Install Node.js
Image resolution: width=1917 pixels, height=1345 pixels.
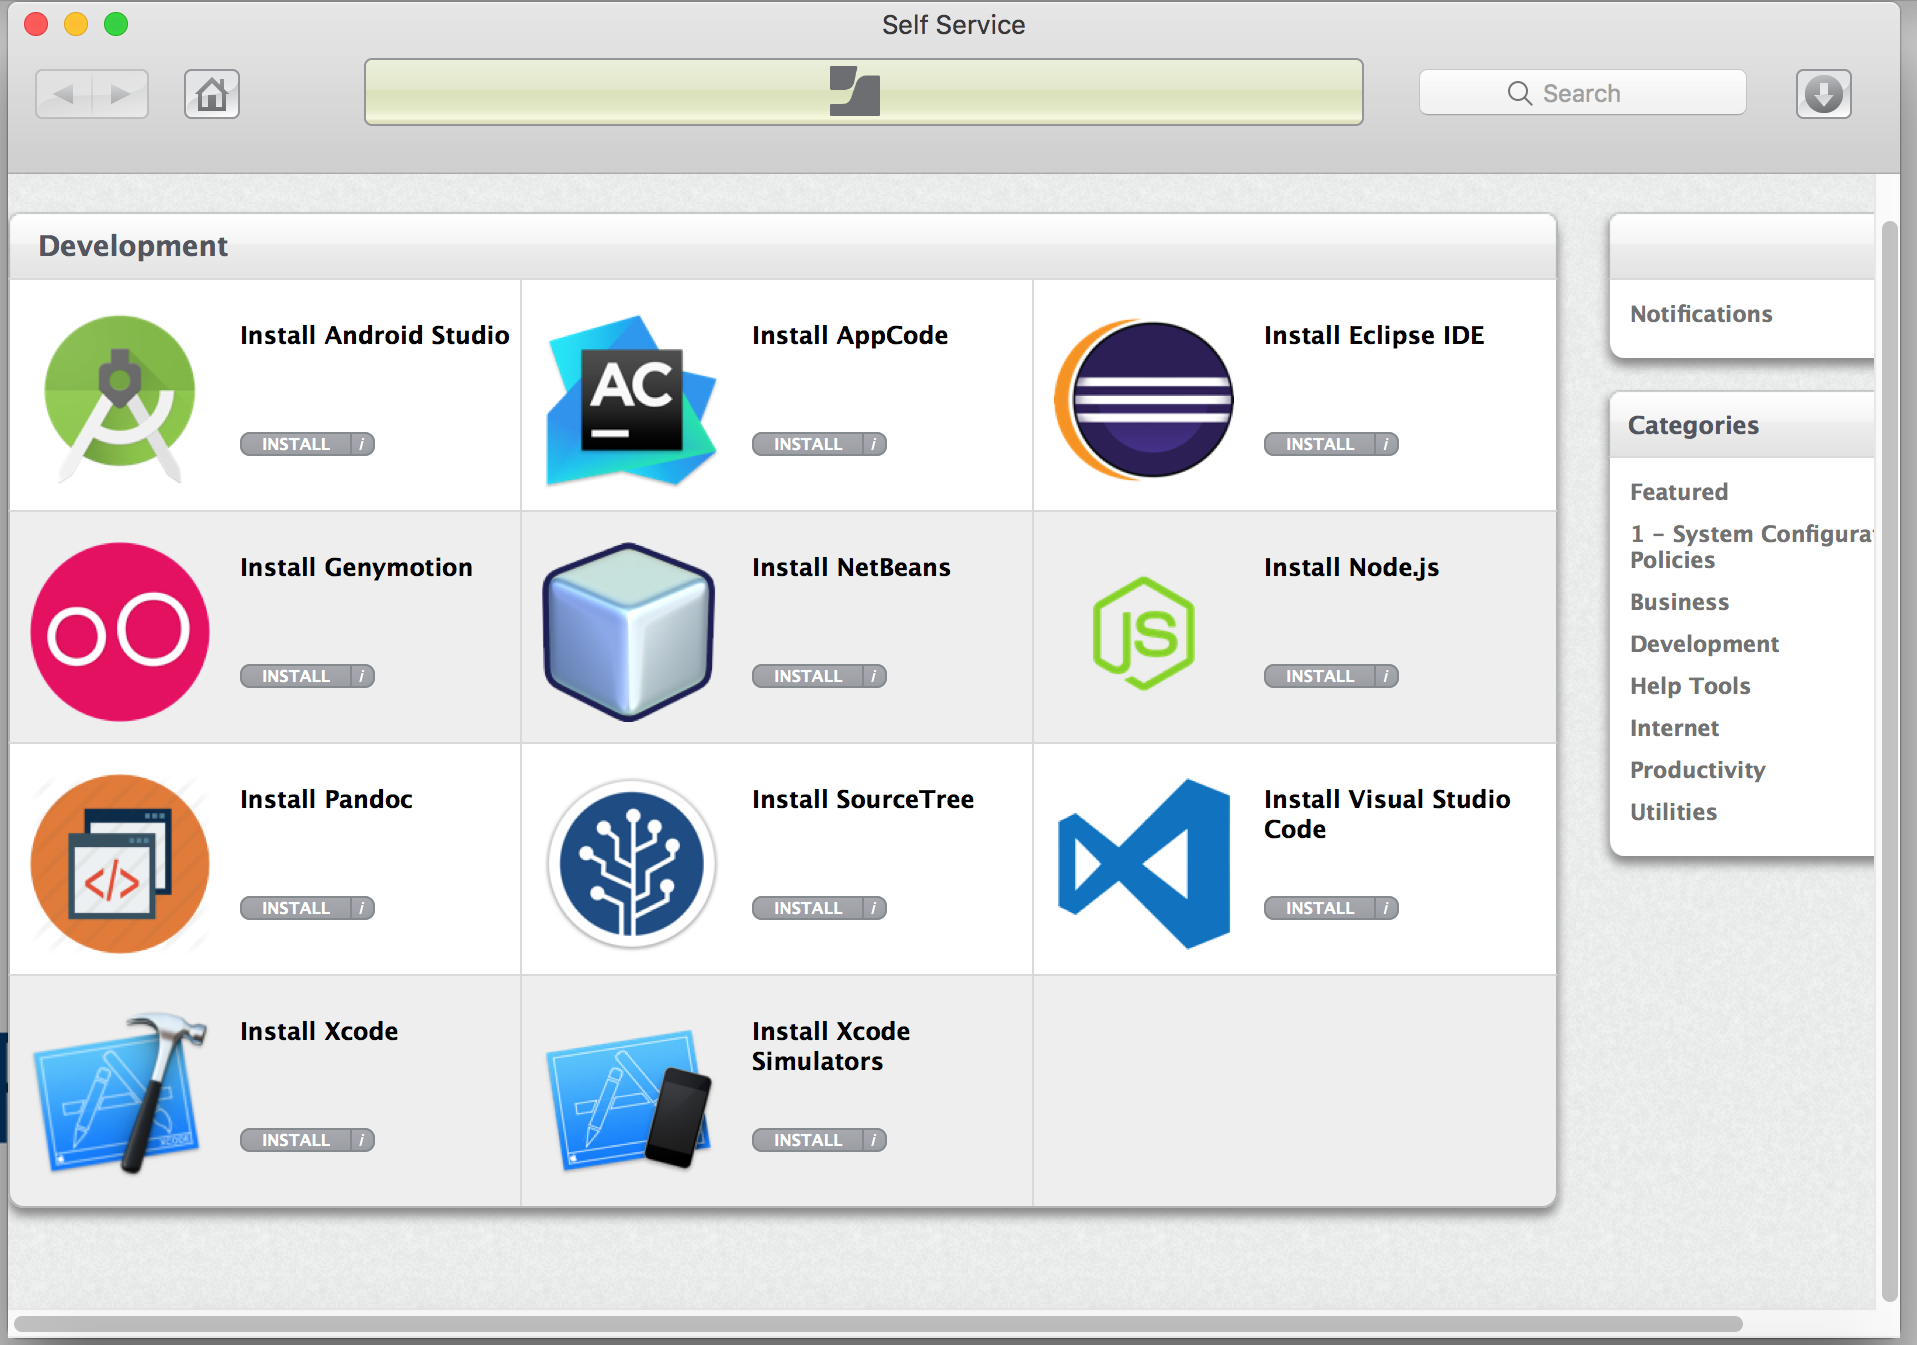coord(1319,676)
